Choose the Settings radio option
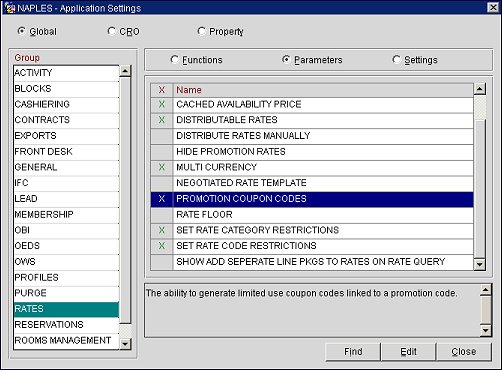The image size is (502, 370). click(396, 60)
